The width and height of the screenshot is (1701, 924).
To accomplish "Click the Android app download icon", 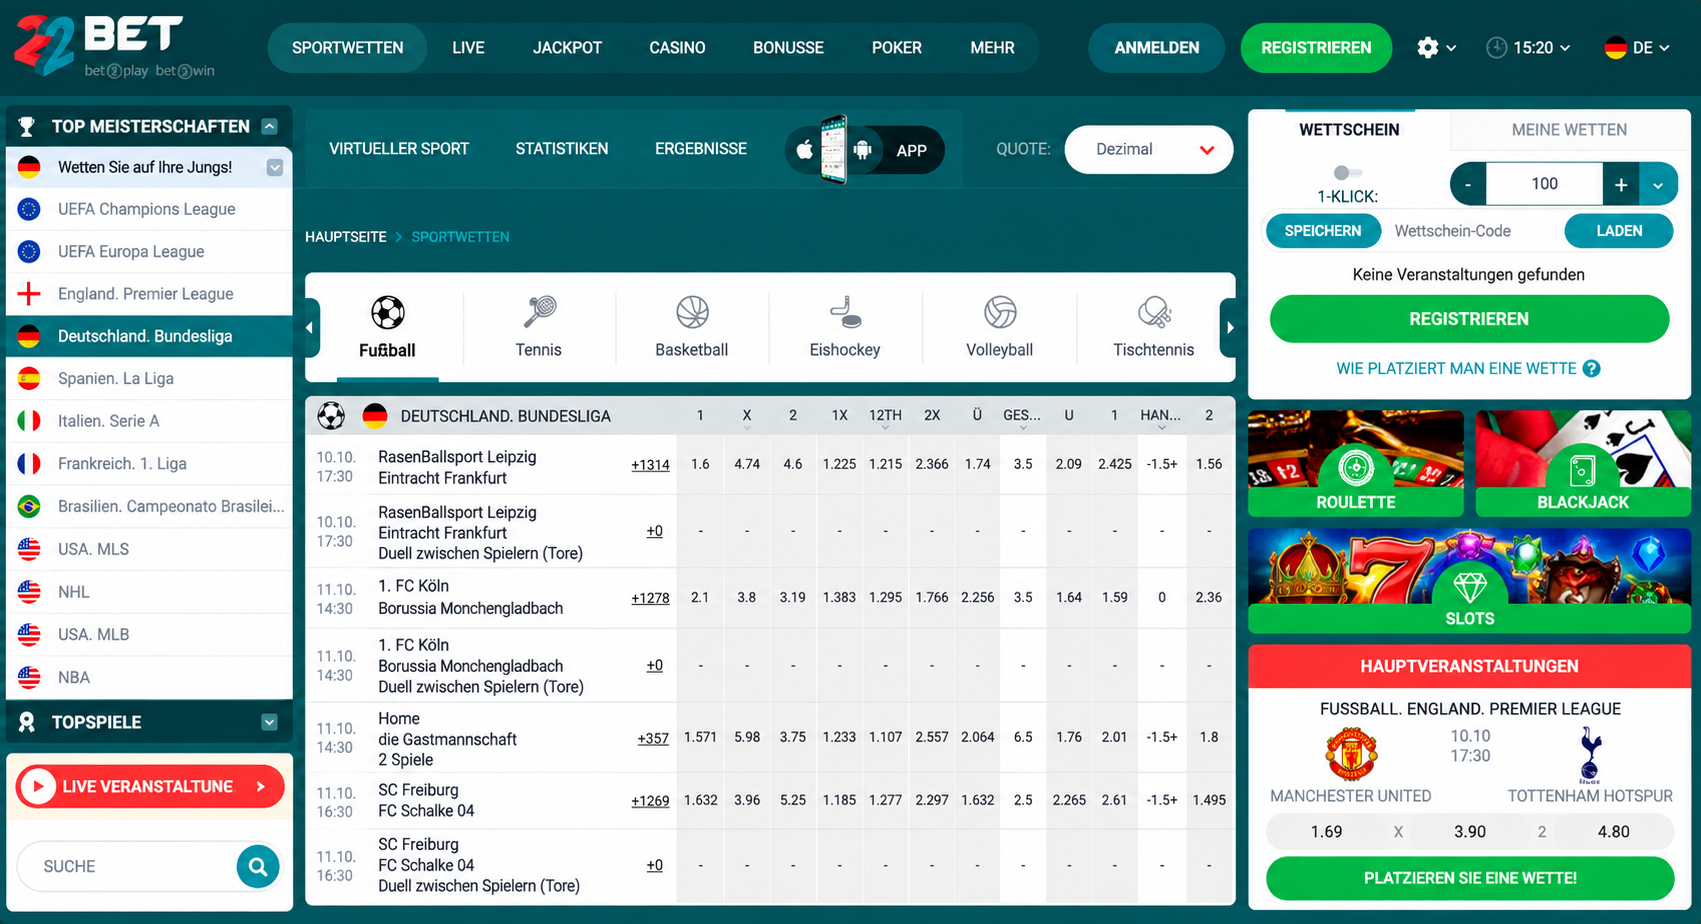I will pos(862,150).
